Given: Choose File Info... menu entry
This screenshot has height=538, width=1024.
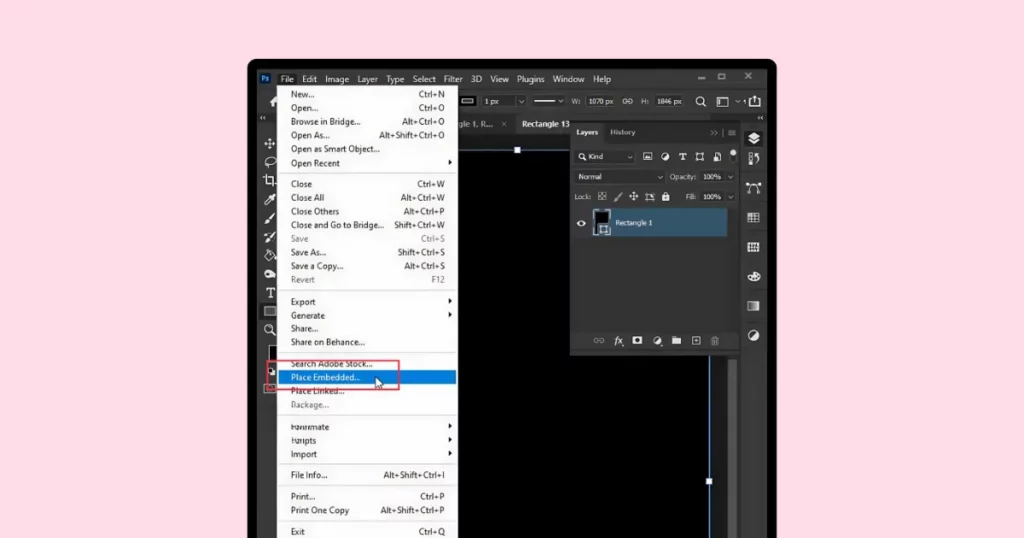Looking at the screenshot, I should (x=367, y=475).
